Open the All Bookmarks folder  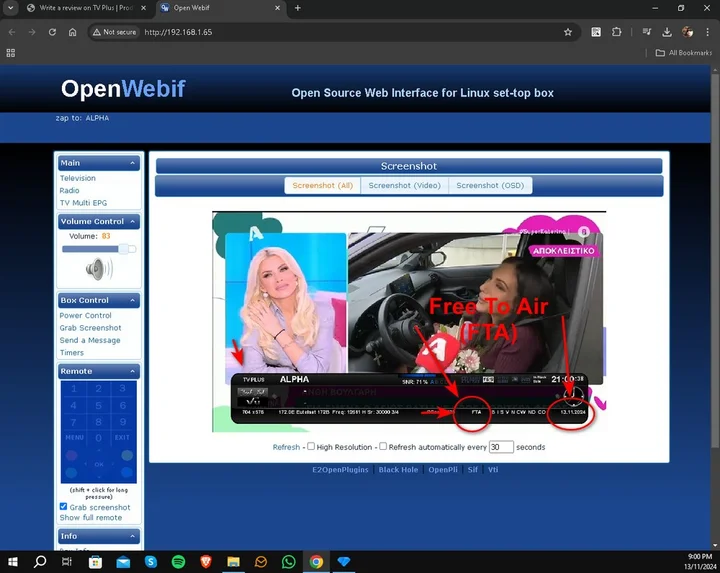coord(684,53)
